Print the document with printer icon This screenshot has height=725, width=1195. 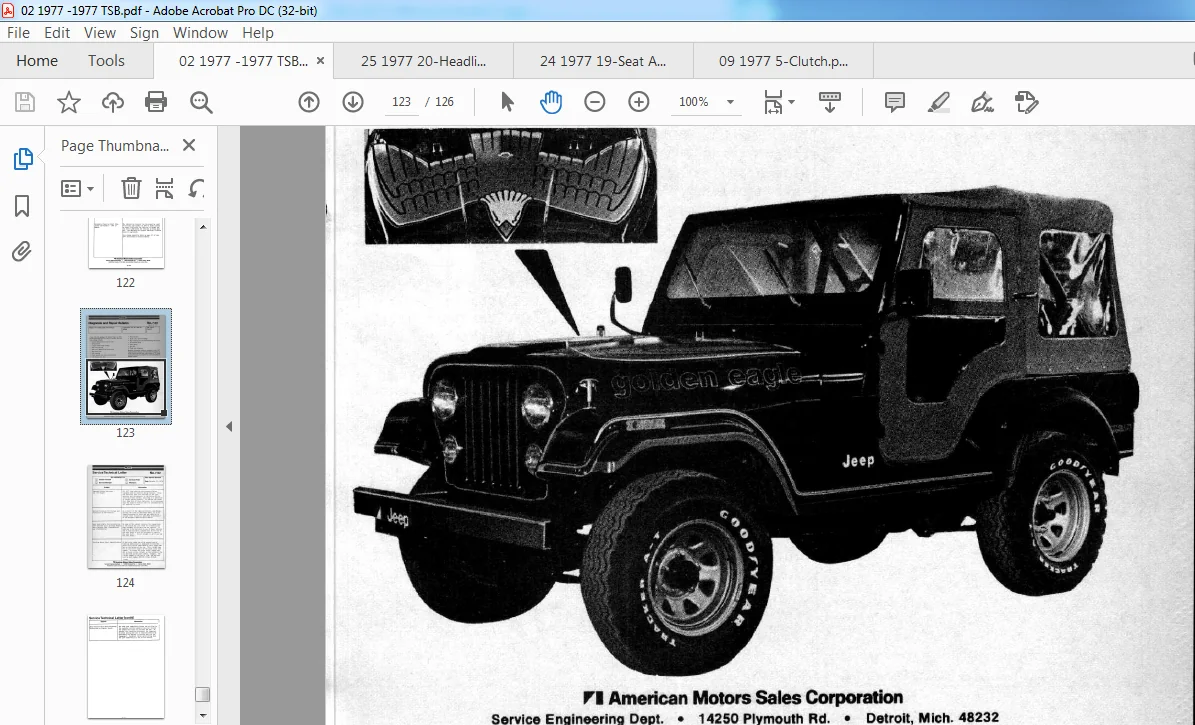coord(156,102)
